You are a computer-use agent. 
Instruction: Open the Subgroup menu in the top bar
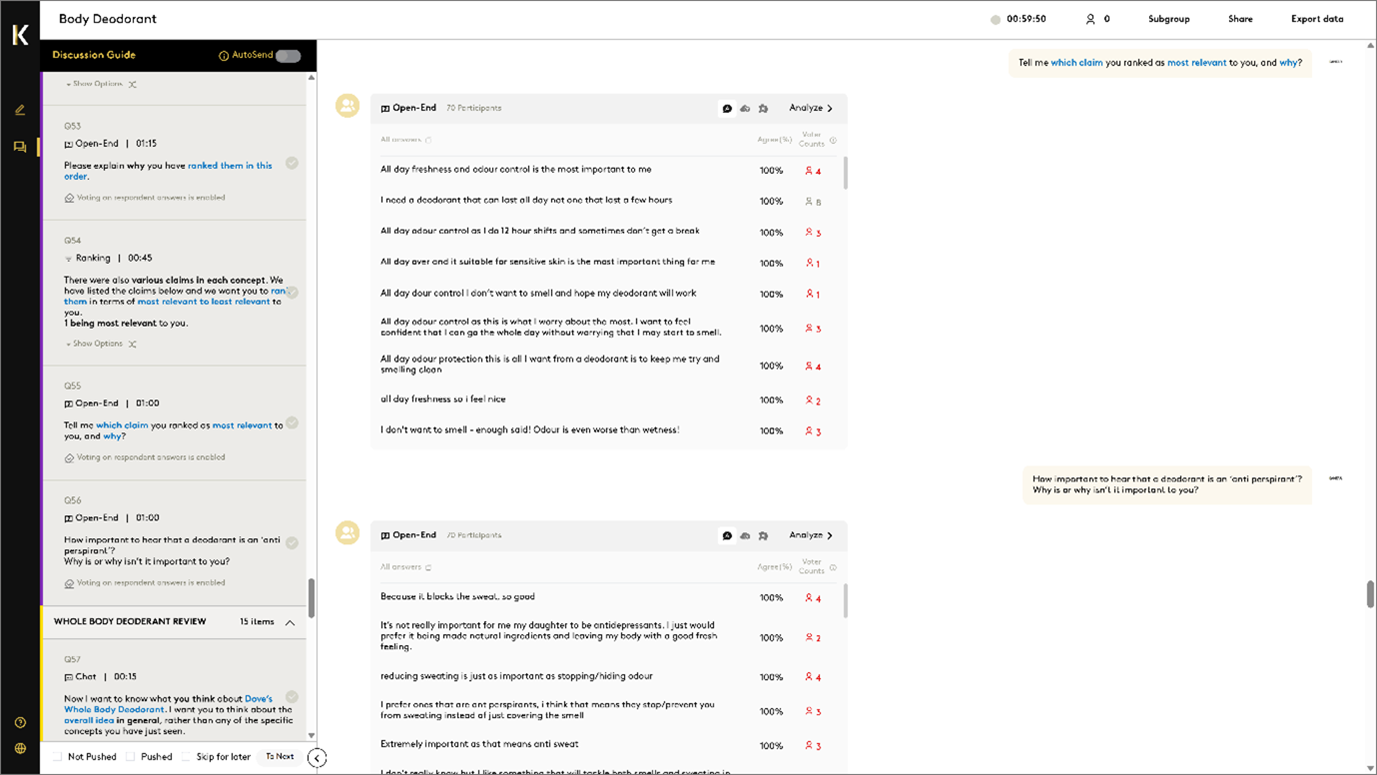[x=1168, y=18]
